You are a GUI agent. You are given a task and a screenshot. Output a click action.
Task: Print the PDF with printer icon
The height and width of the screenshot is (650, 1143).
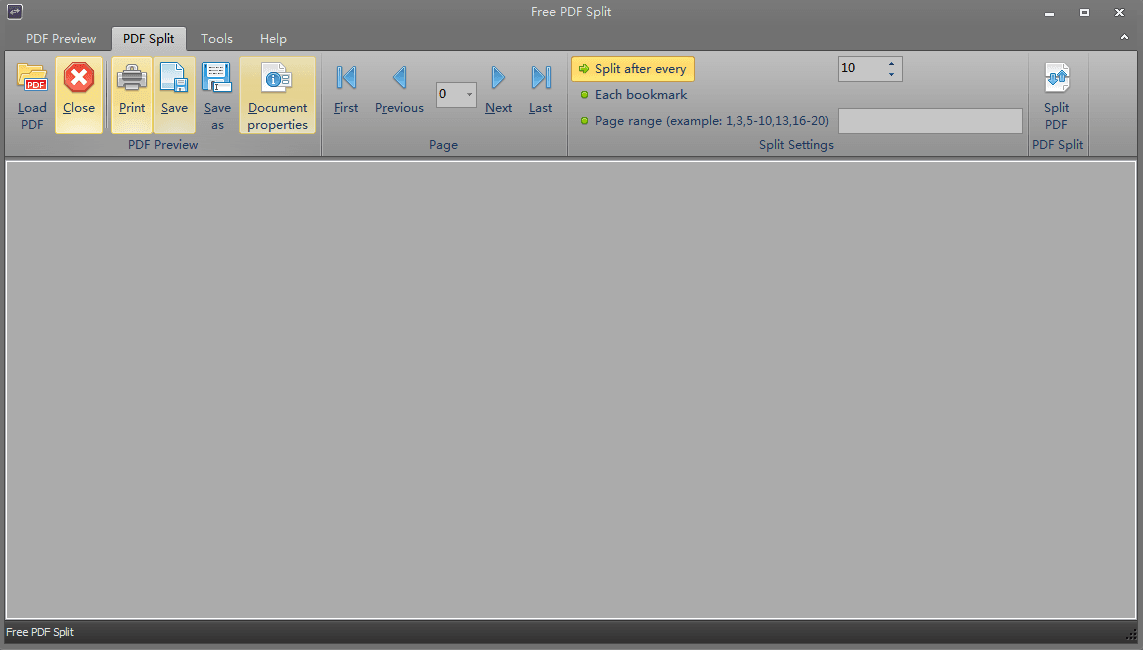click(x=132, y=95)
